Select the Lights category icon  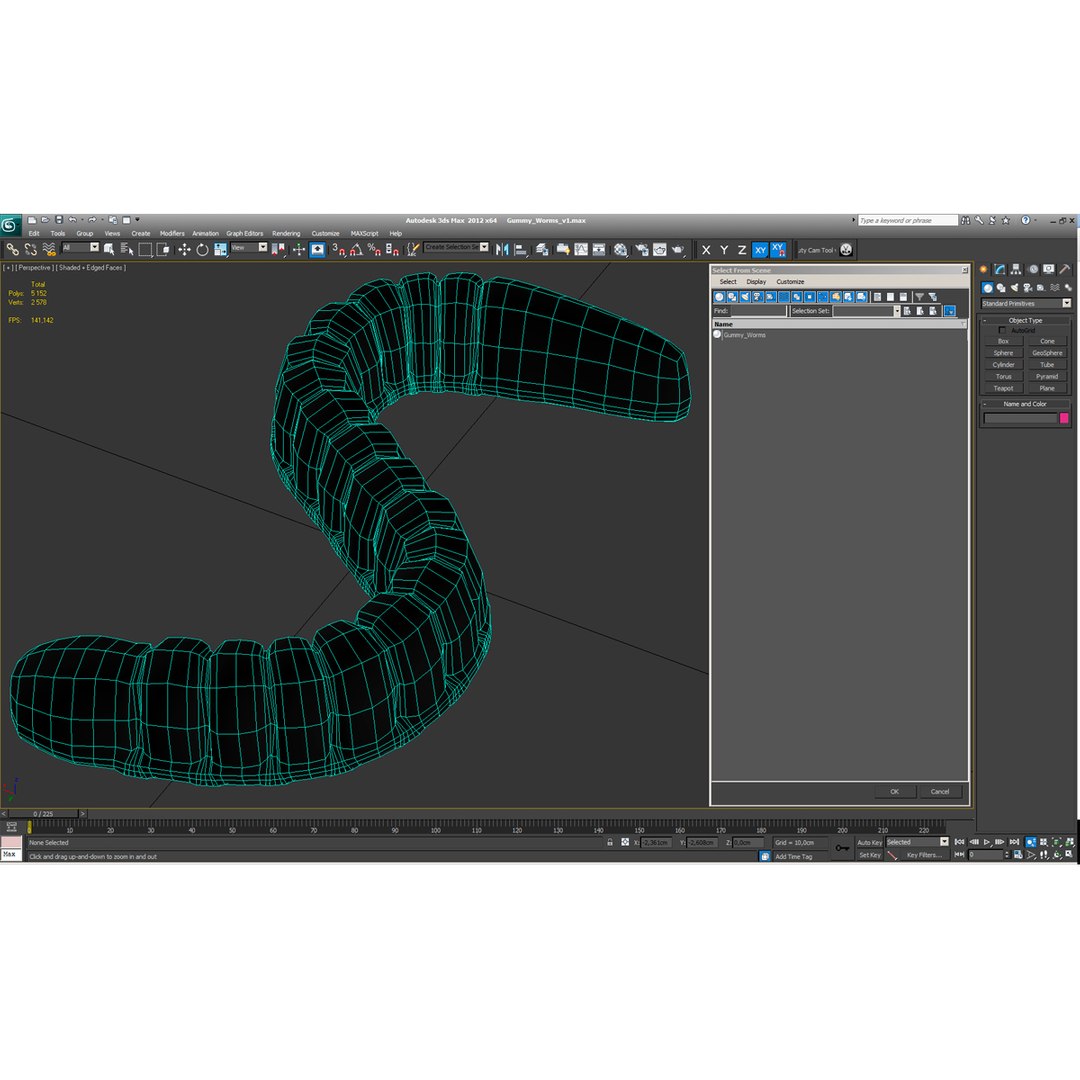coord(1015,288)
